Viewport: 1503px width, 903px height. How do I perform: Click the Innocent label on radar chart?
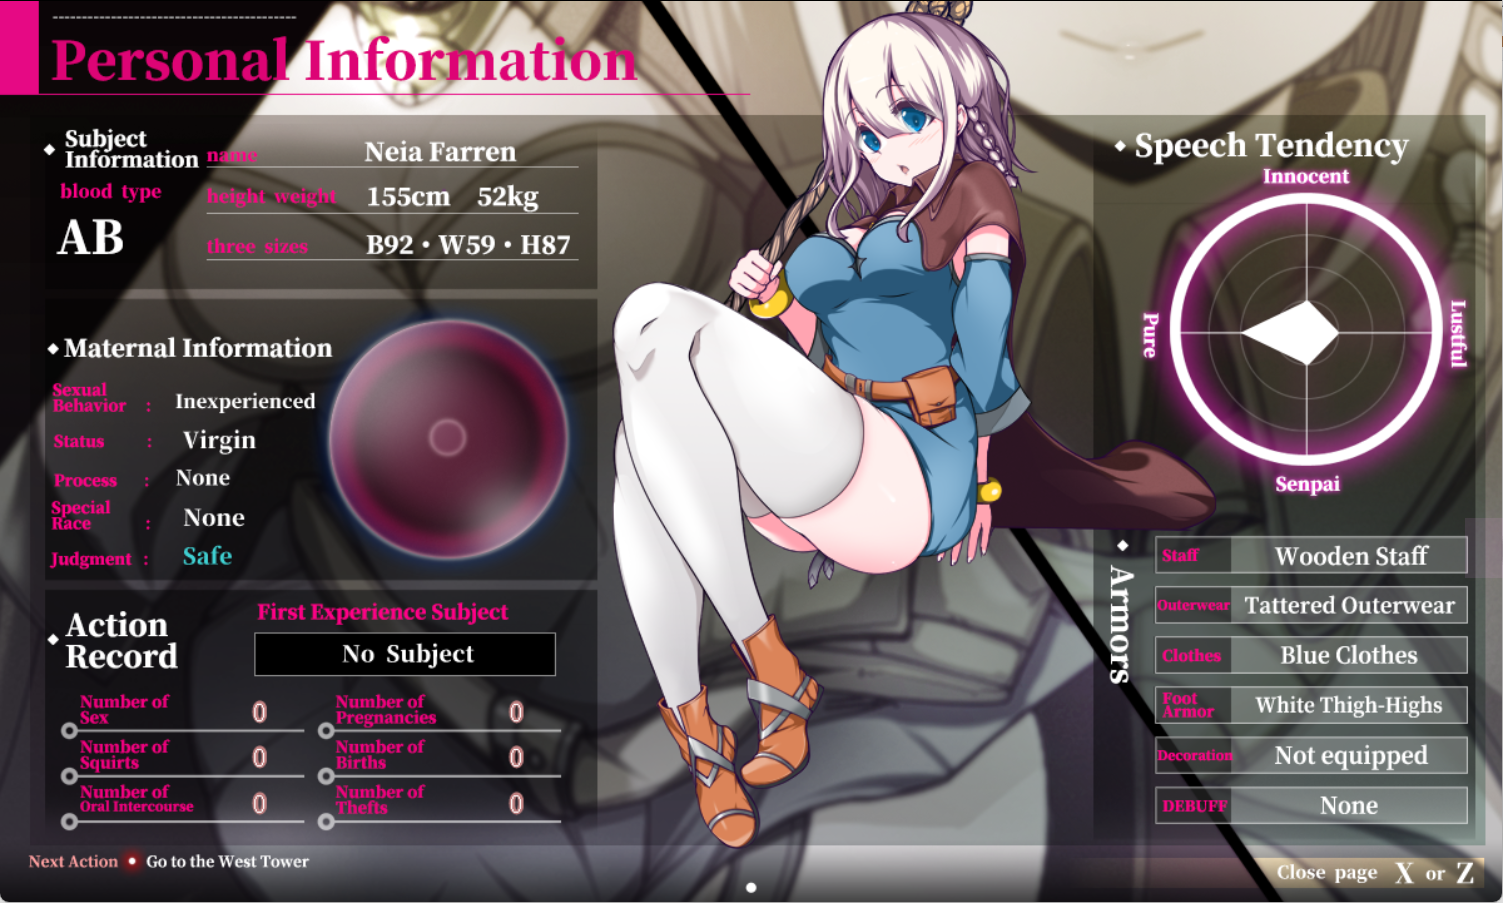1306,176
